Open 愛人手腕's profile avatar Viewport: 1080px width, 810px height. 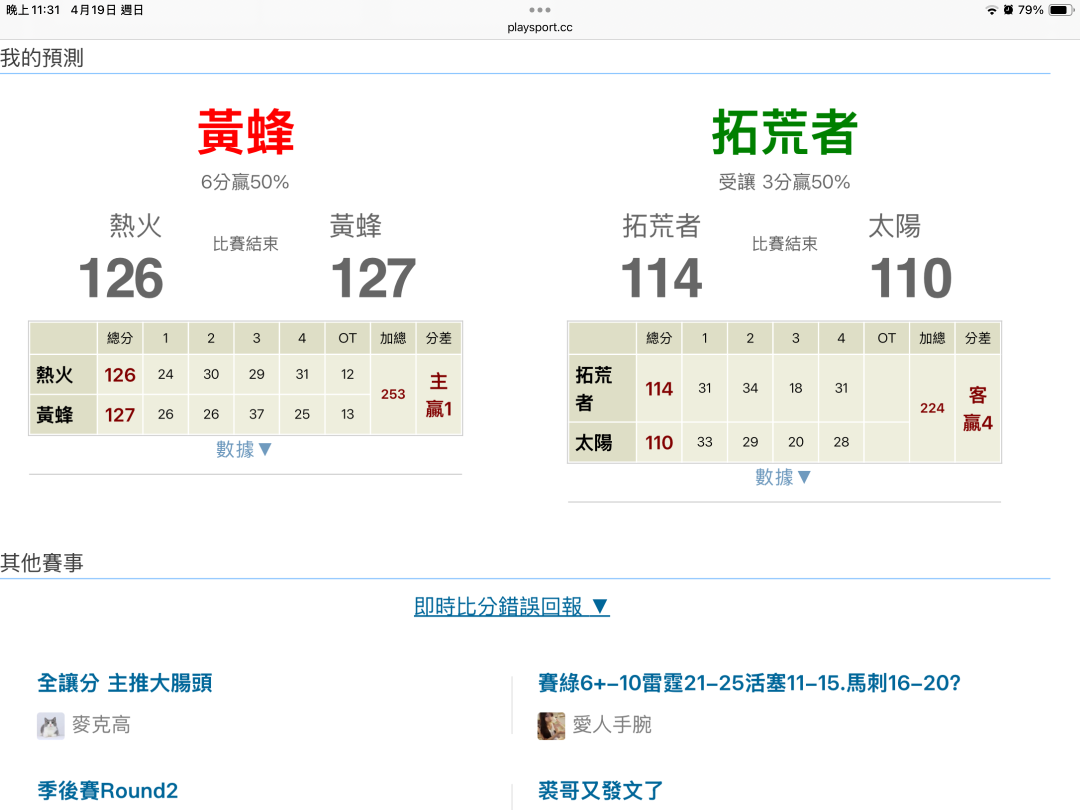point(551,726)
